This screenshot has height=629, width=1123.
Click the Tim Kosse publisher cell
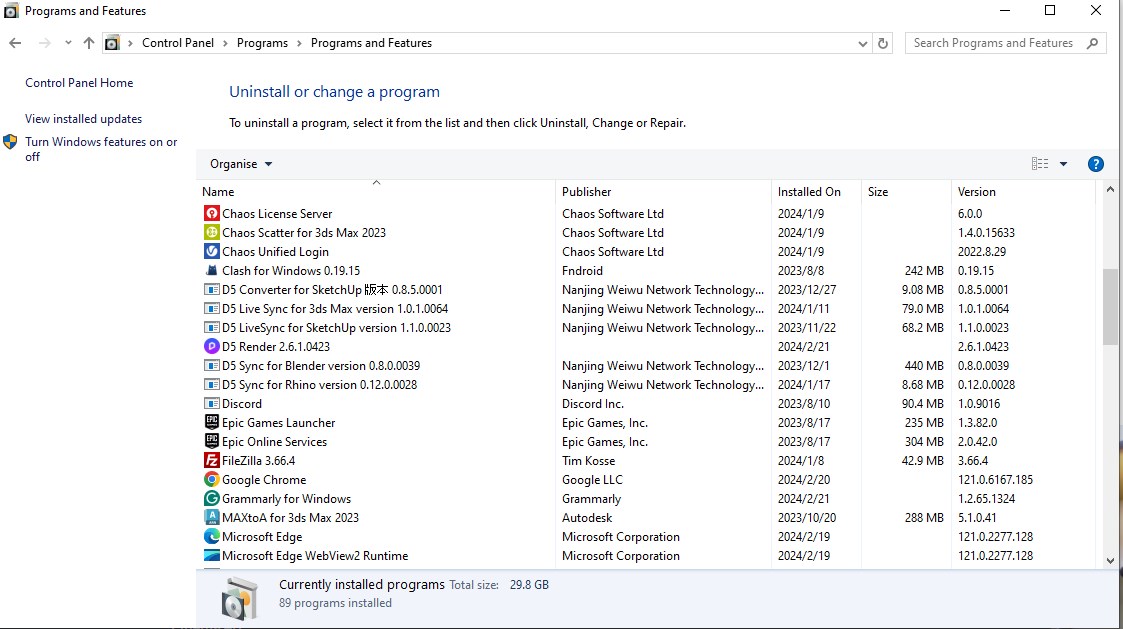pos(588,461)
